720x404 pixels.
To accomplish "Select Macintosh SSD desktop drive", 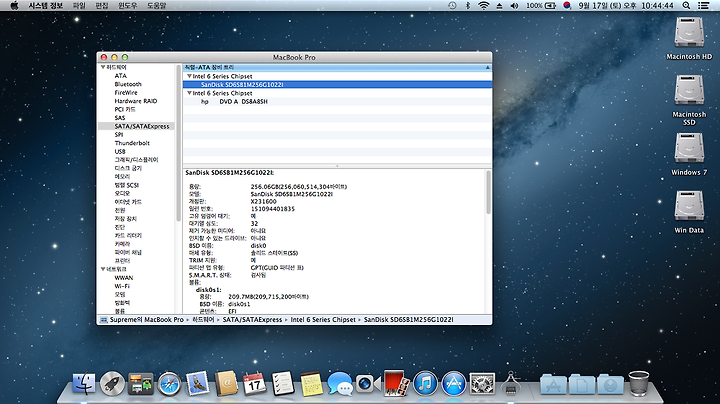I will tap(689, 100).
